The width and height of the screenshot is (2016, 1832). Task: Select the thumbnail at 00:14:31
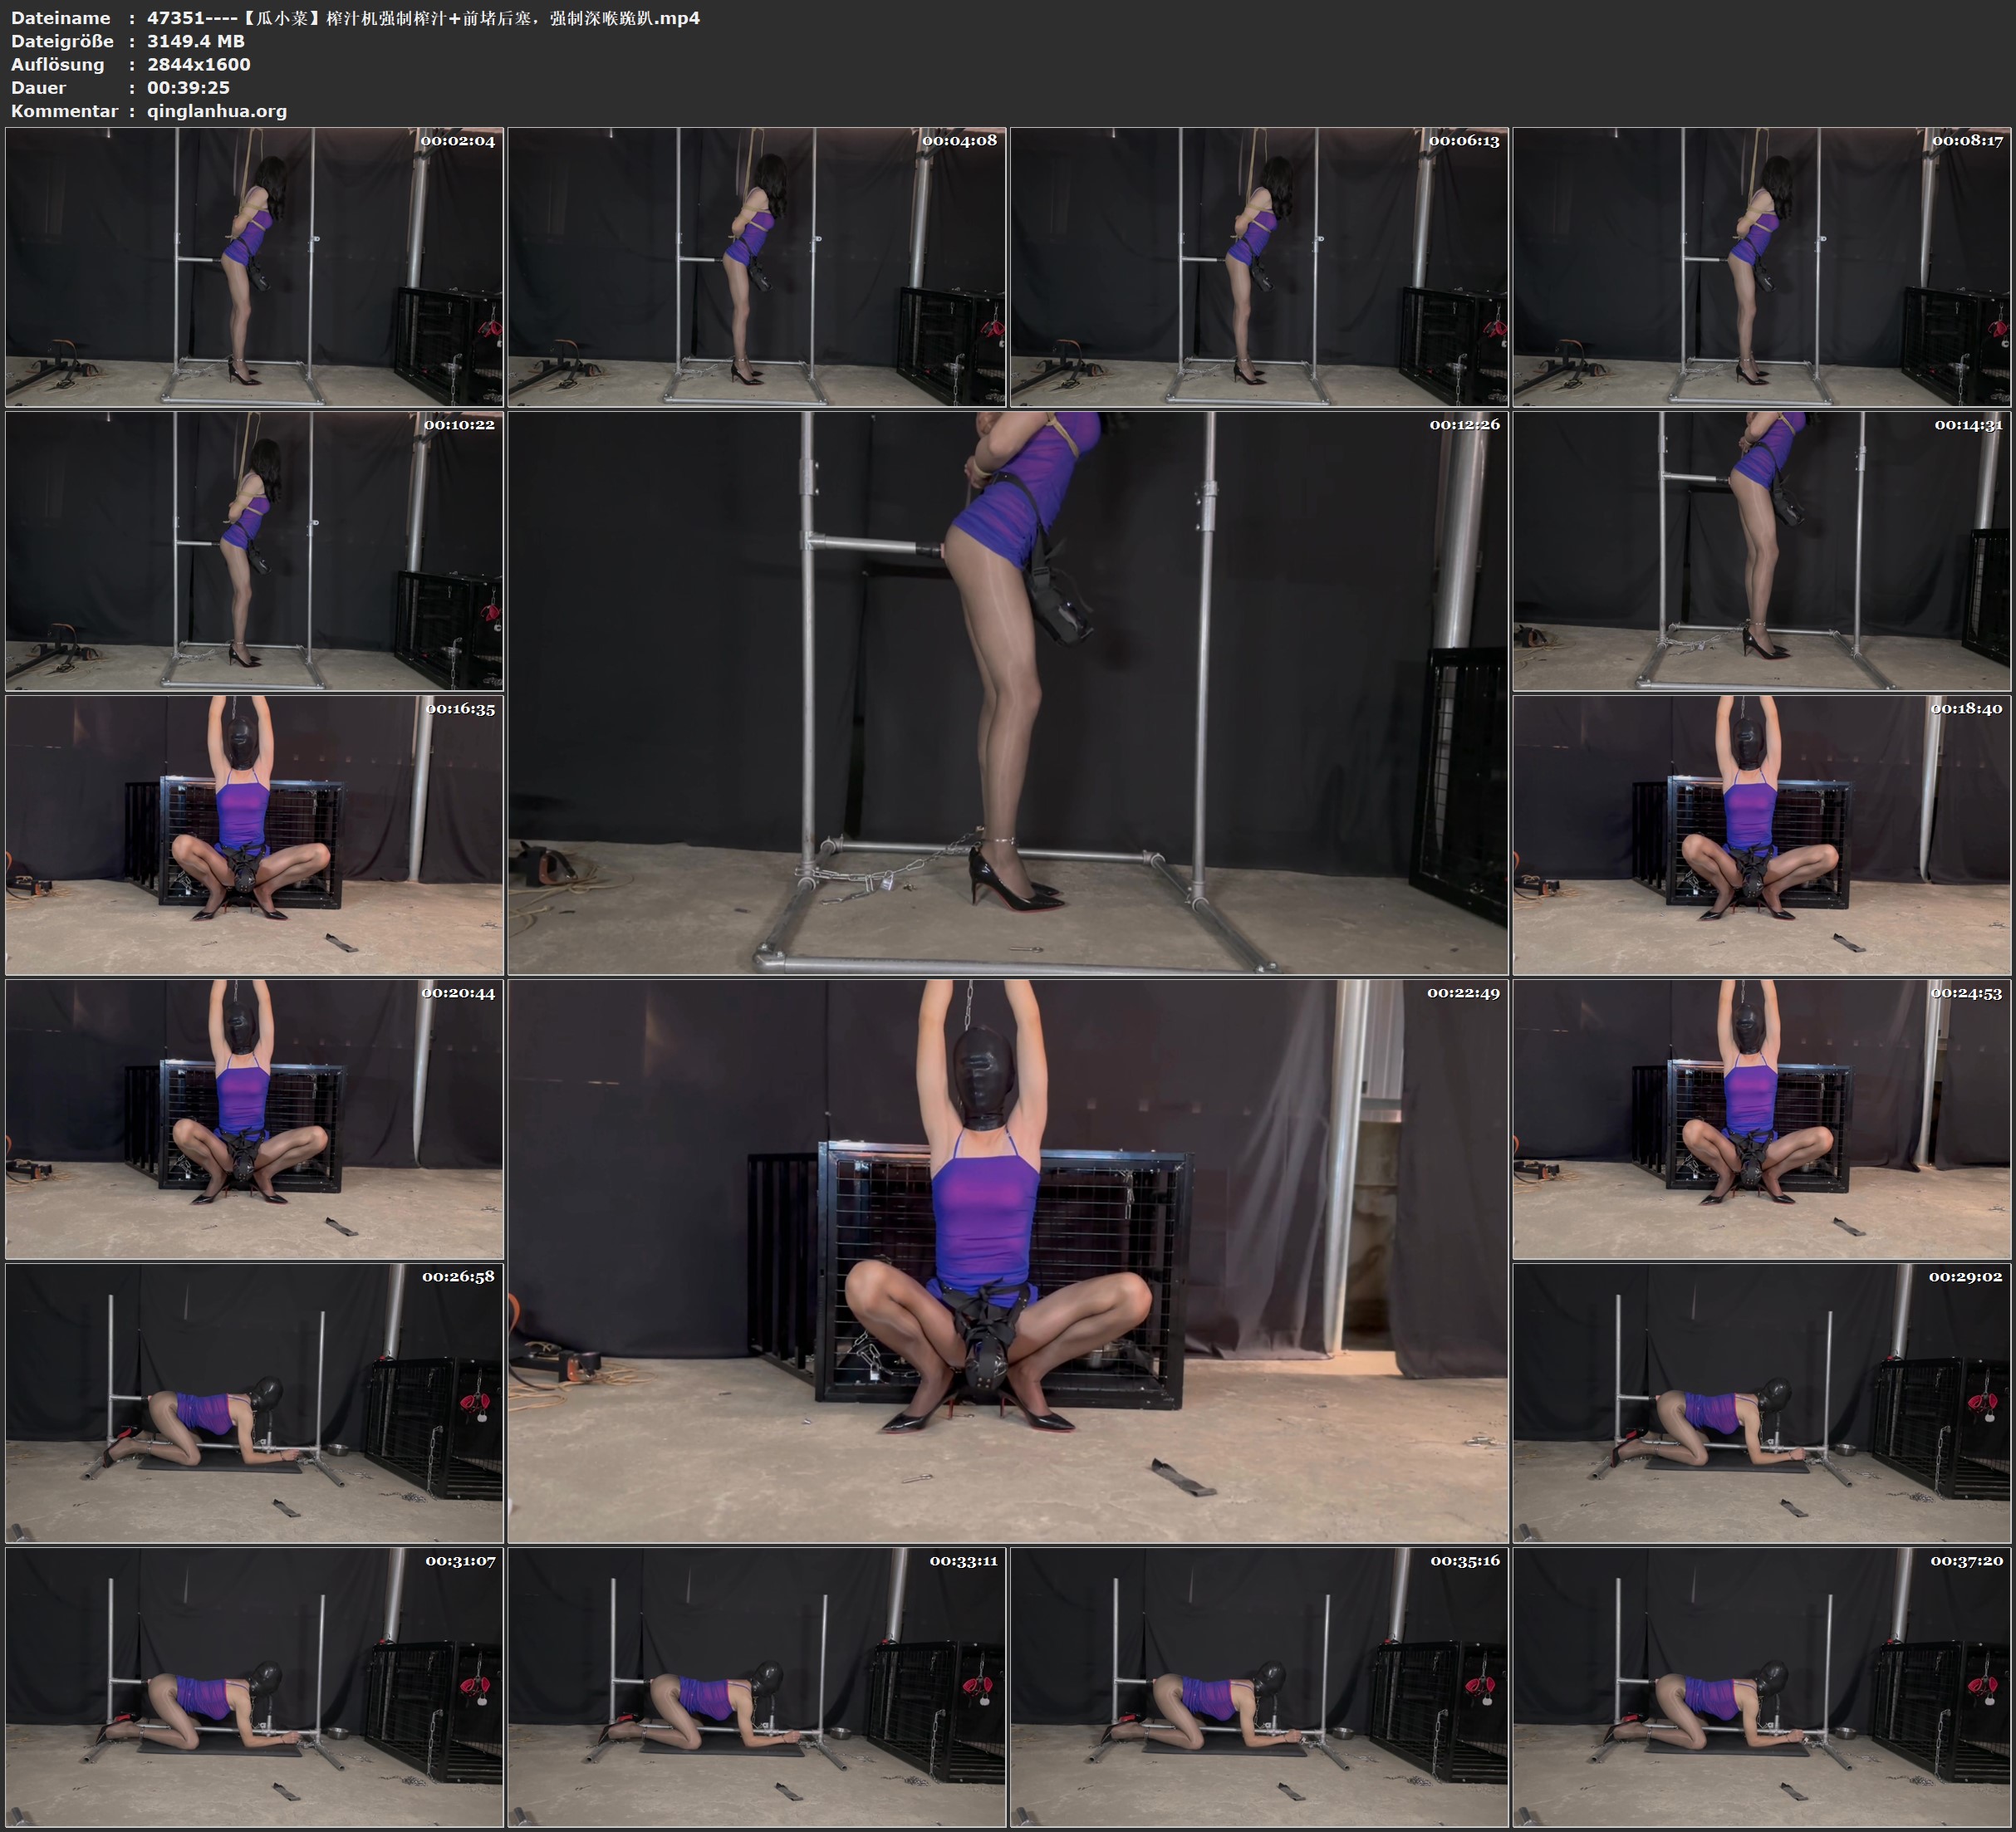point(1761,551)
